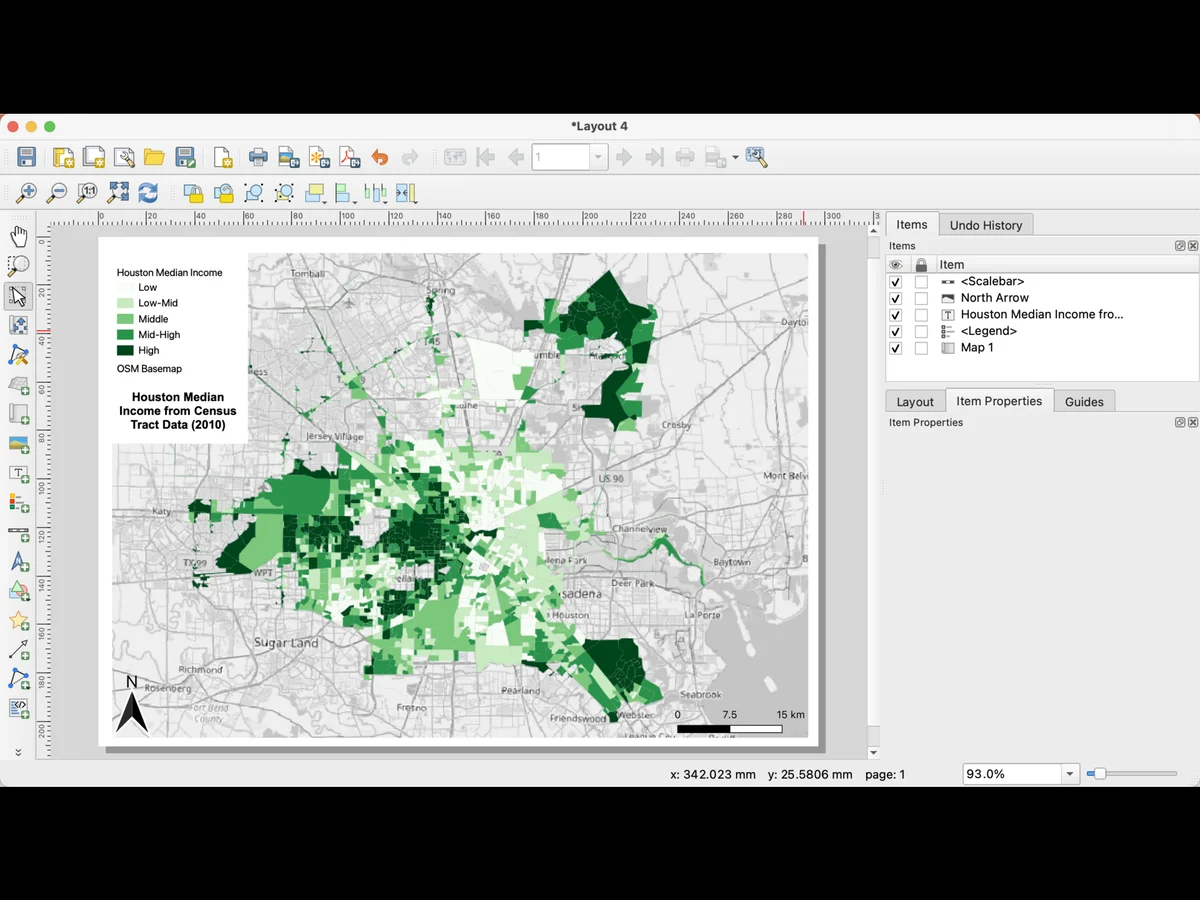Toggle visibility of <Legend> item

coord(896,331)
